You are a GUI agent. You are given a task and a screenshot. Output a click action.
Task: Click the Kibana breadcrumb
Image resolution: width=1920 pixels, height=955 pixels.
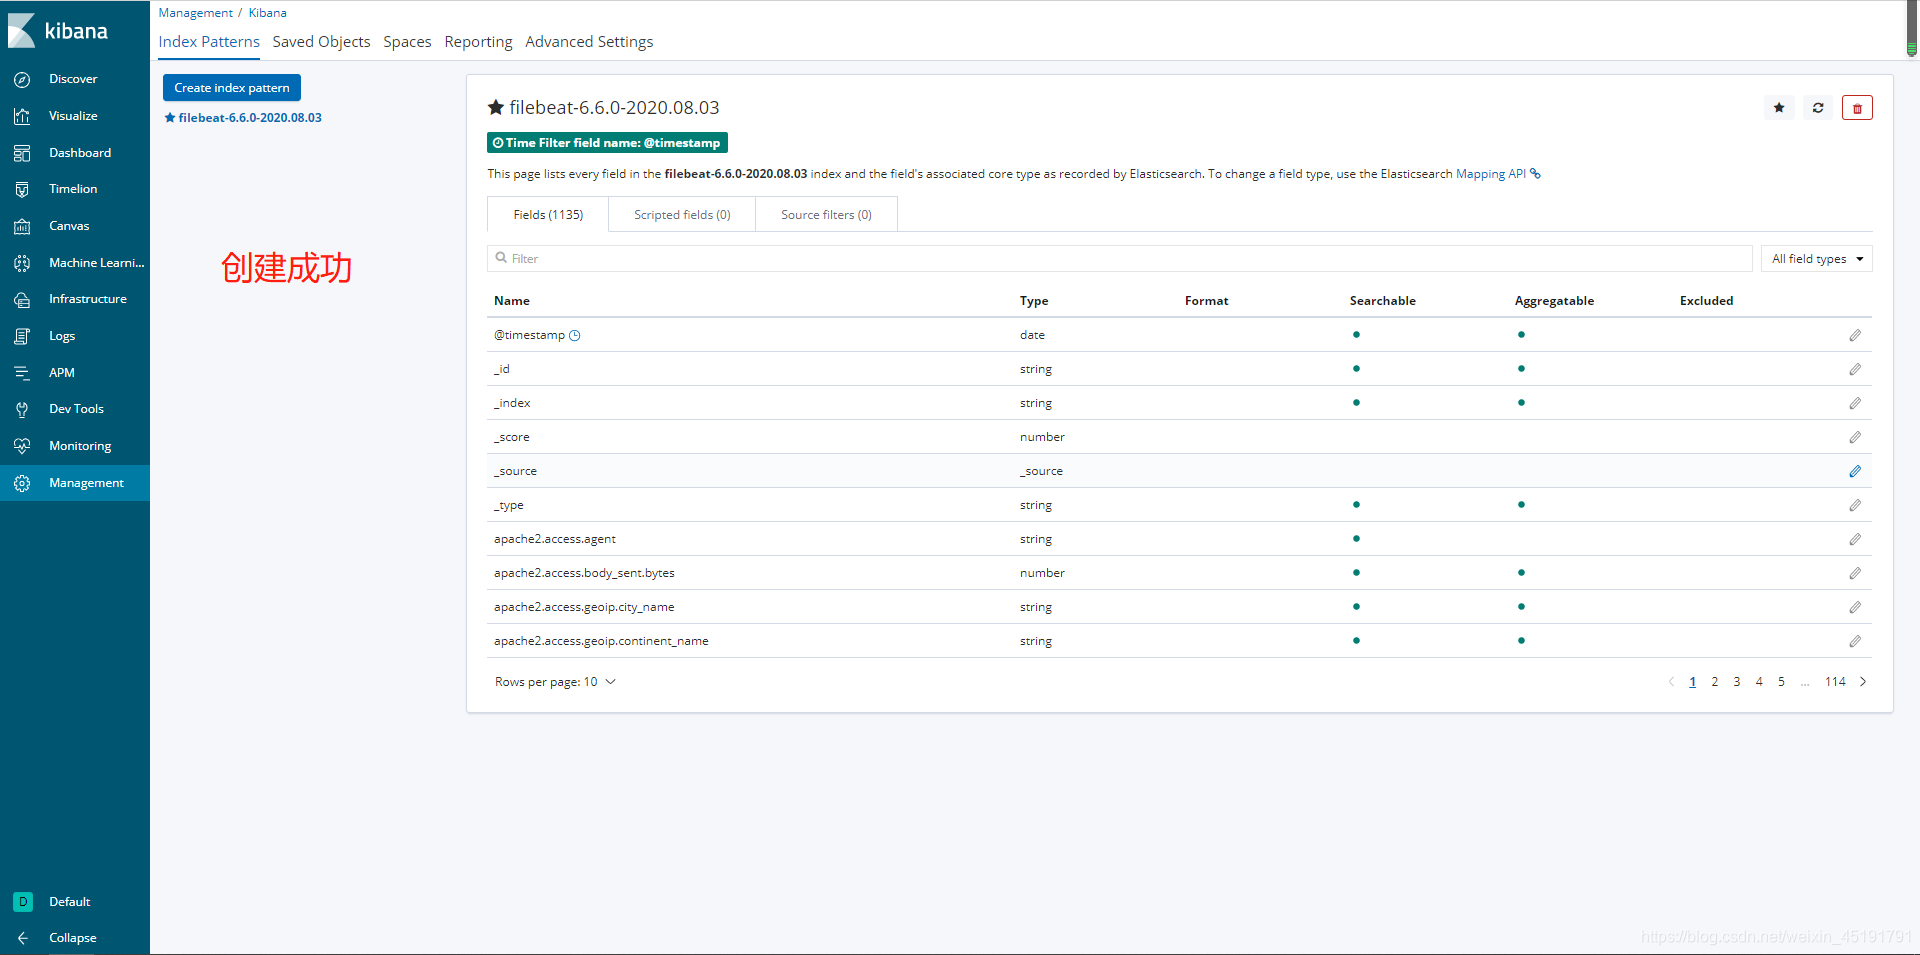(267, 13)
